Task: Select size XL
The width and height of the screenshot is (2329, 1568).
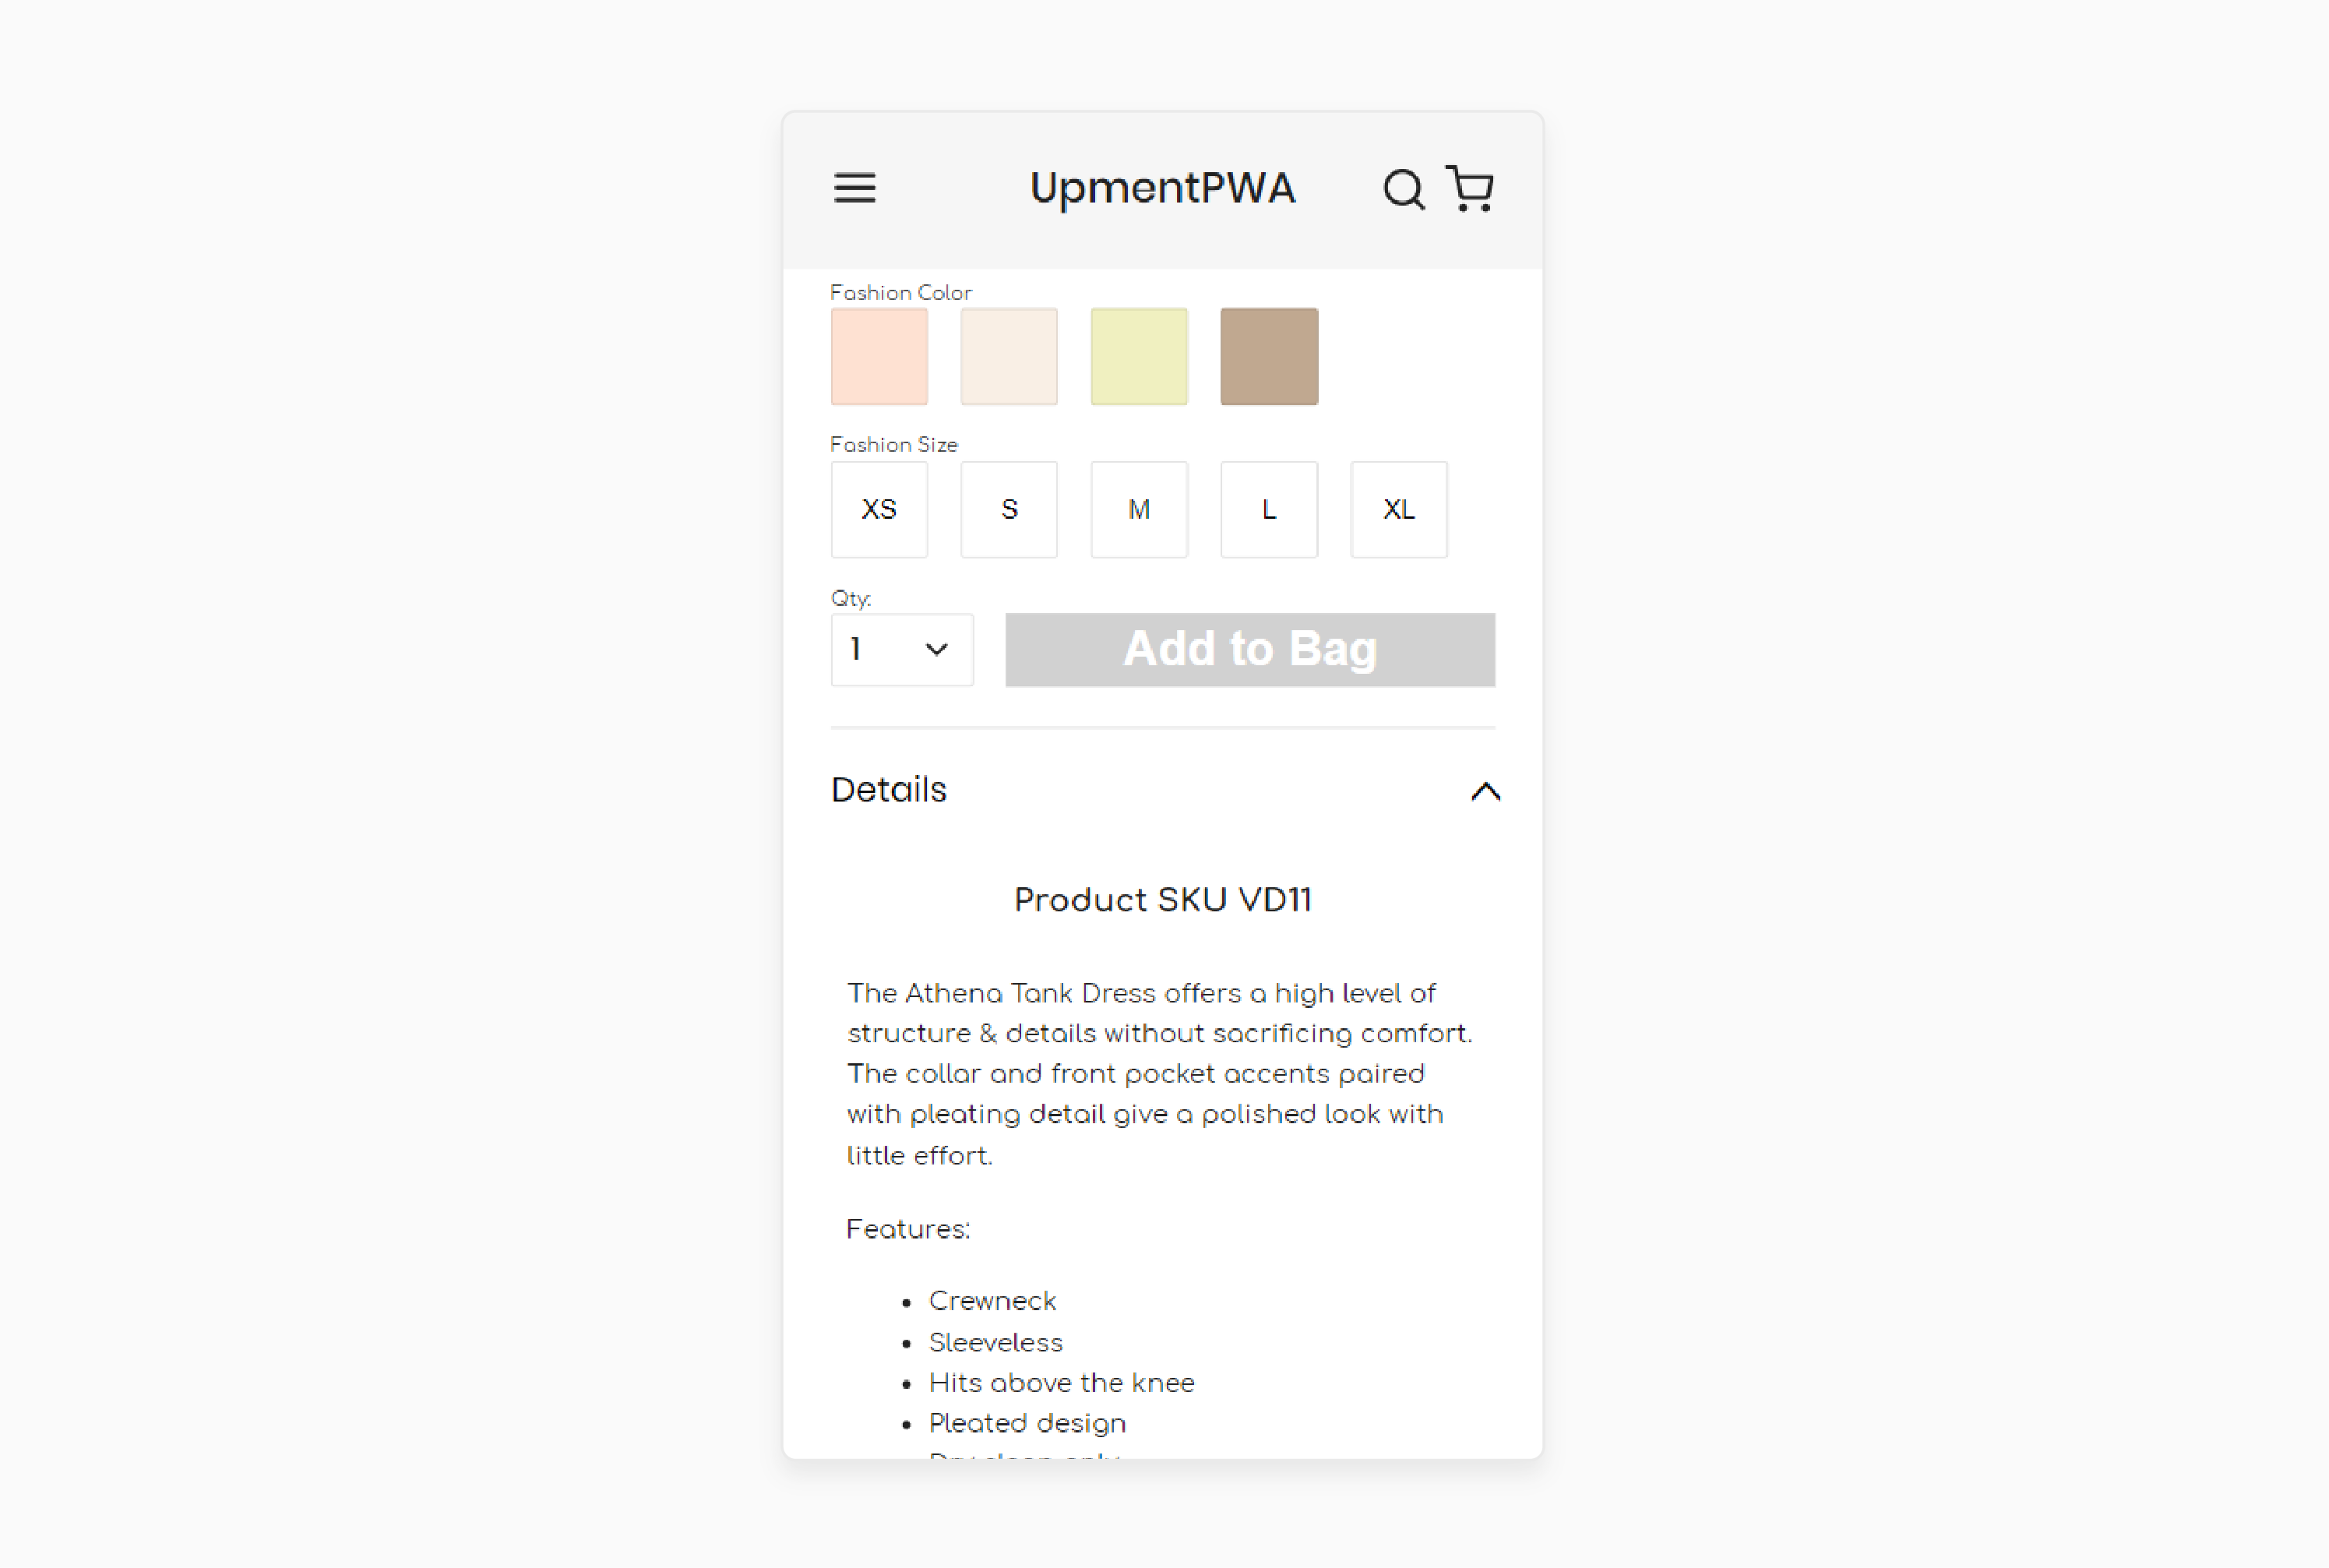Action: (x=1398, y=509)
